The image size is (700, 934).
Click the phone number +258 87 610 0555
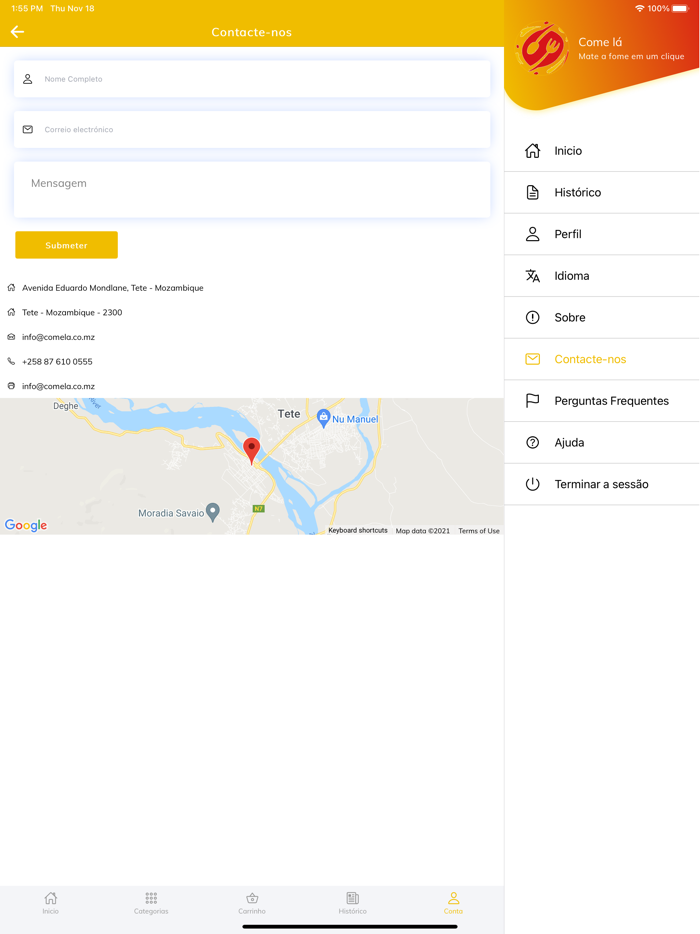tap(57, 361)
